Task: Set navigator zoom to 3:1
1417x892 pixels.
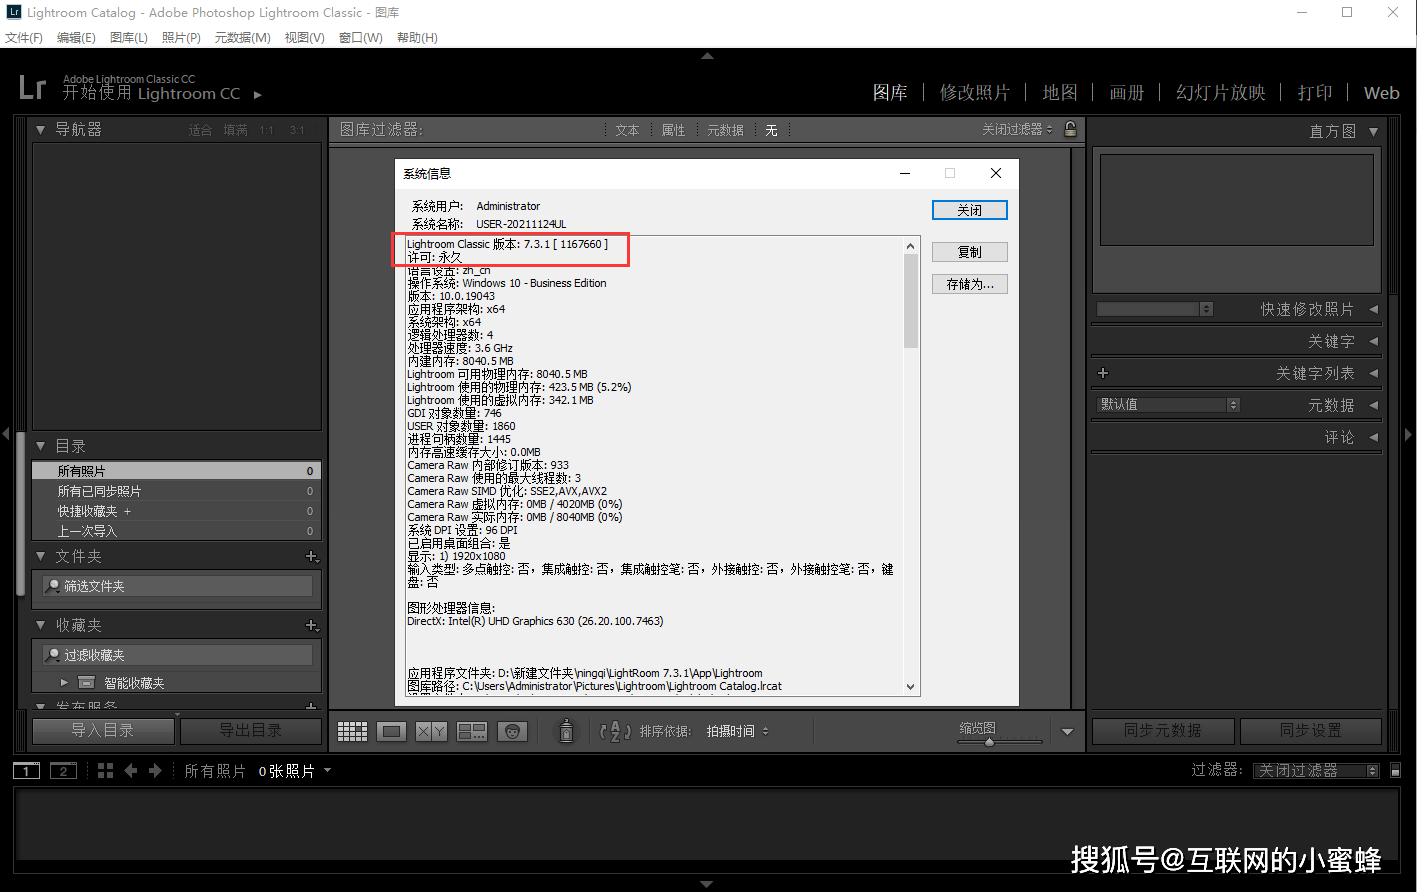Action: point(297,130)
